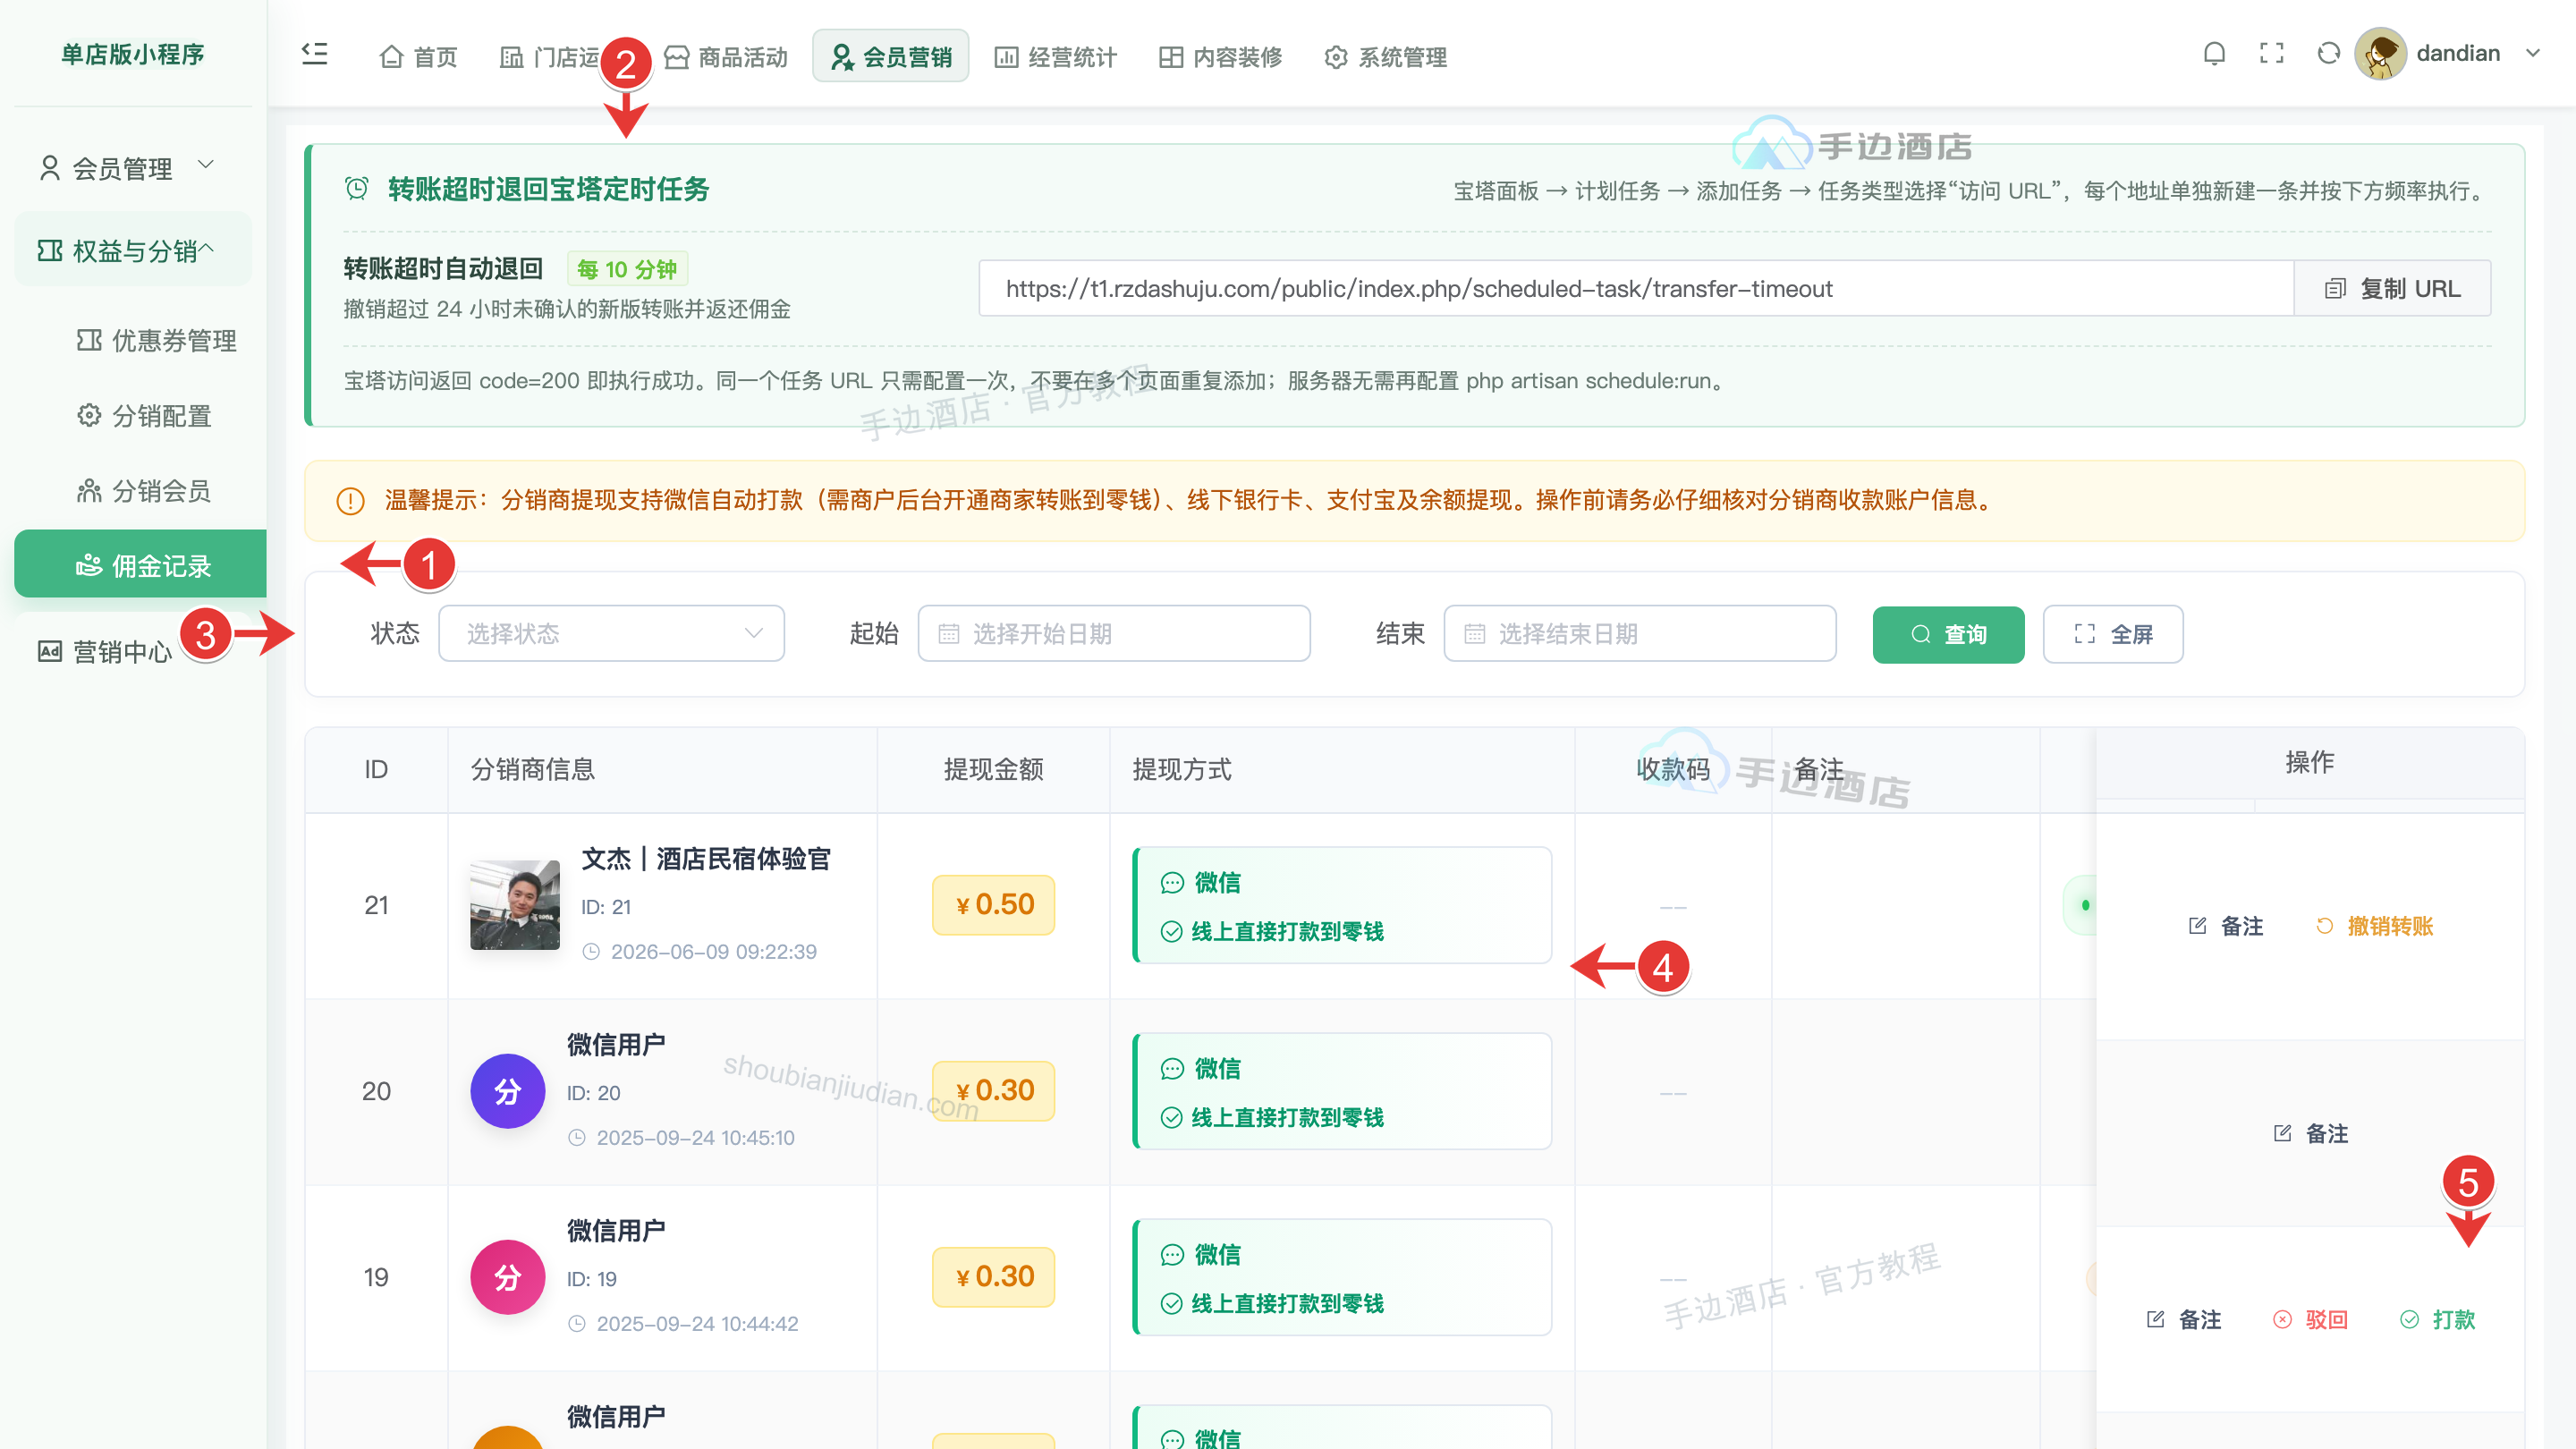This screenshot has height=1449, width=2576.
Task: Open 系统管理 tab
Action: [x=1385, y=57]
